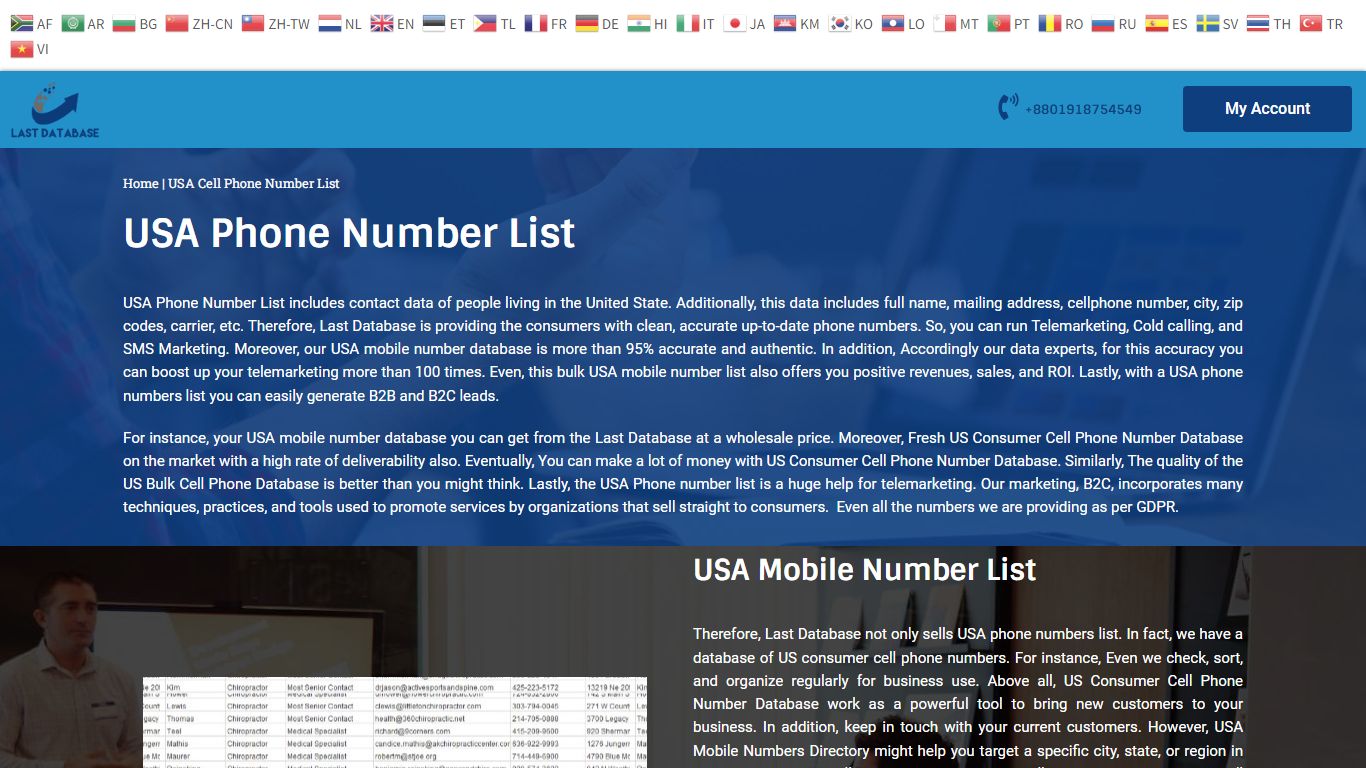Click the phone handset icon
Screen dimensions: 1366x768
pos(1008,107)
